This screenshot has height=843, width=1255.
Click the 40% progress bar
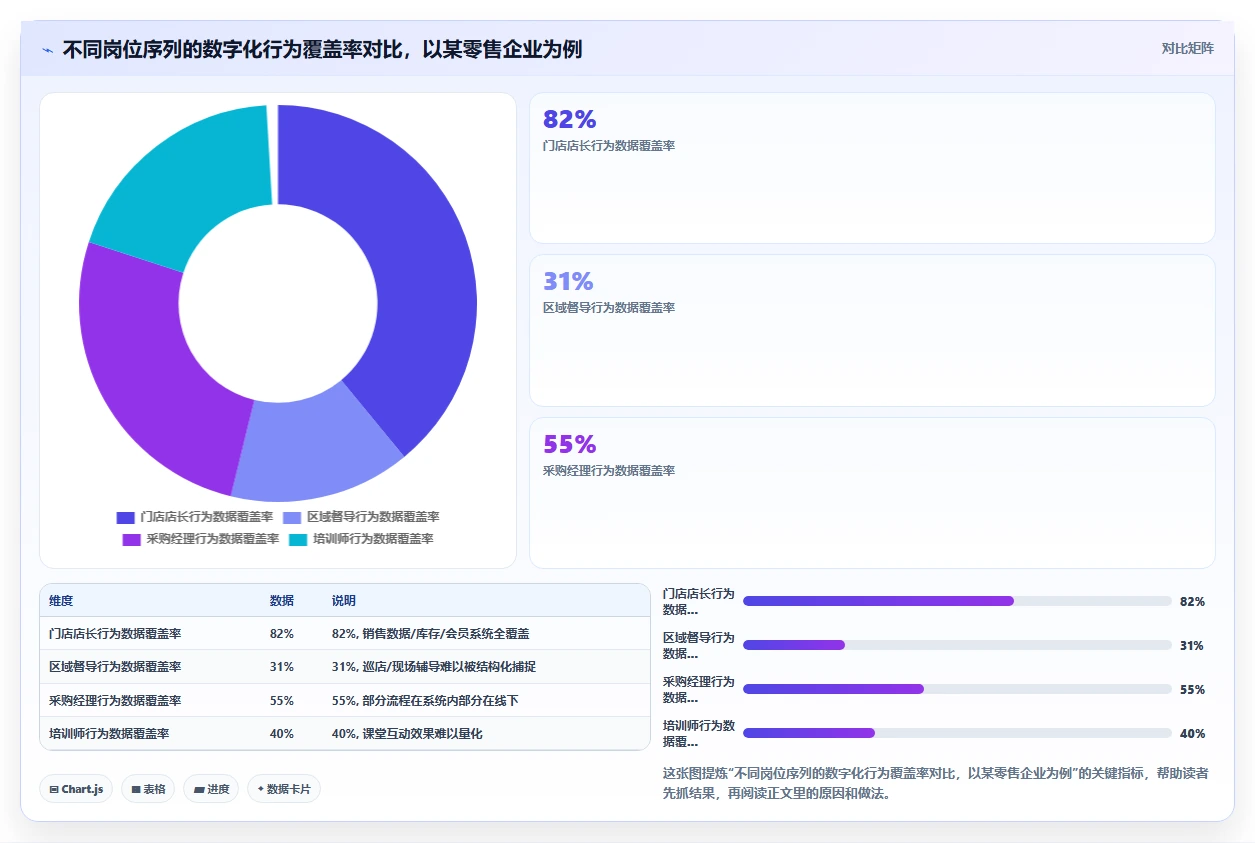(x=957, y=733)
